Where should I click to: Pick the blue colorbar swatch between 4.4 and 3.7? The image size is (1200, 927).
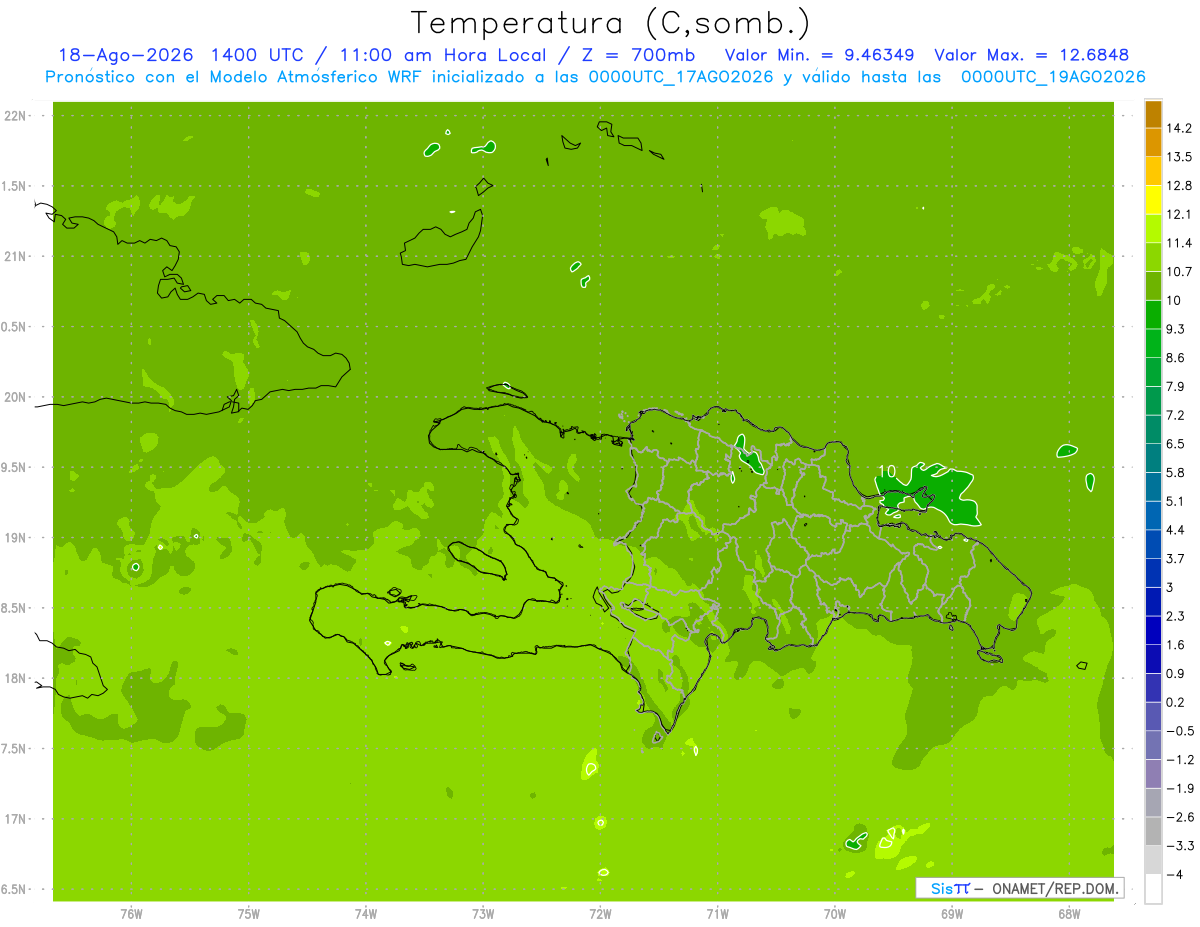[1153, 544]
